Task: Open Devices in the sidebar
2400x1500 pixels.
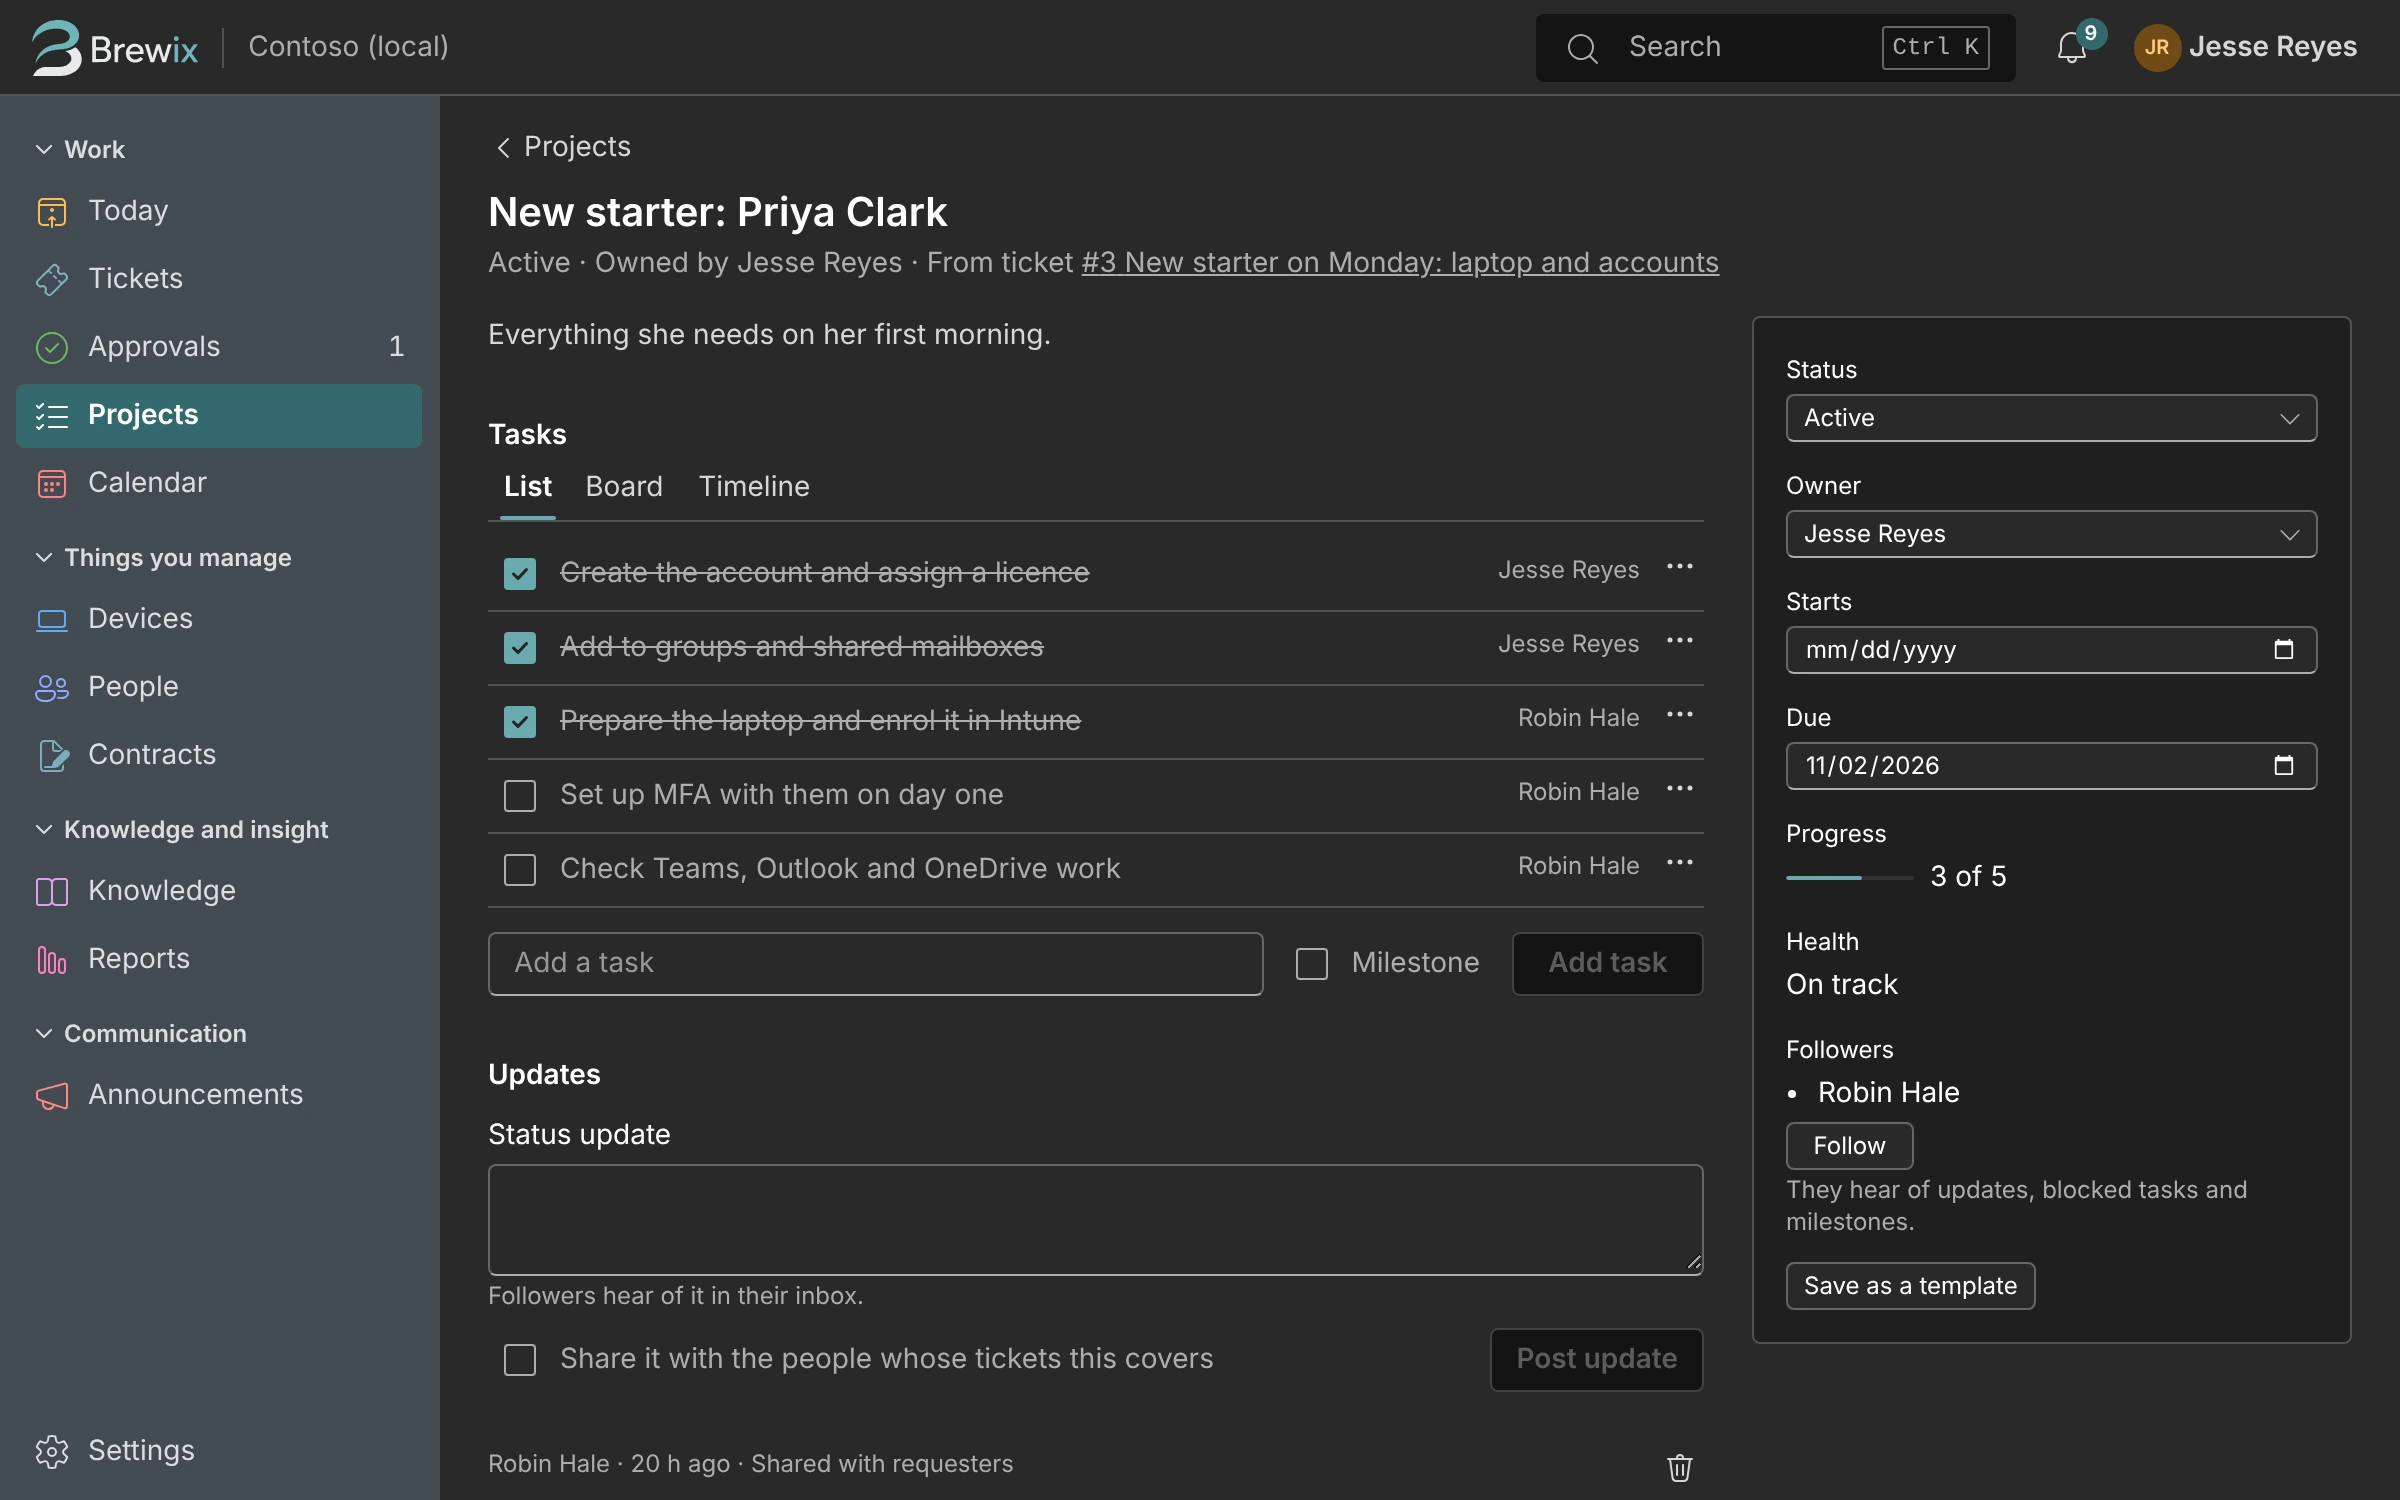Action: coord(219,619)
